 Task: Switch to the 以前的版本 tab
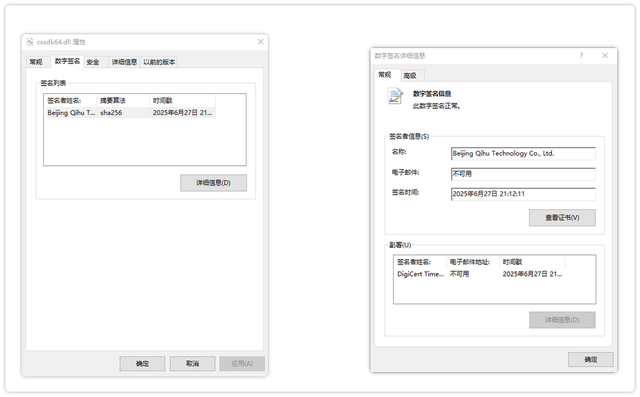coord(159,62)
